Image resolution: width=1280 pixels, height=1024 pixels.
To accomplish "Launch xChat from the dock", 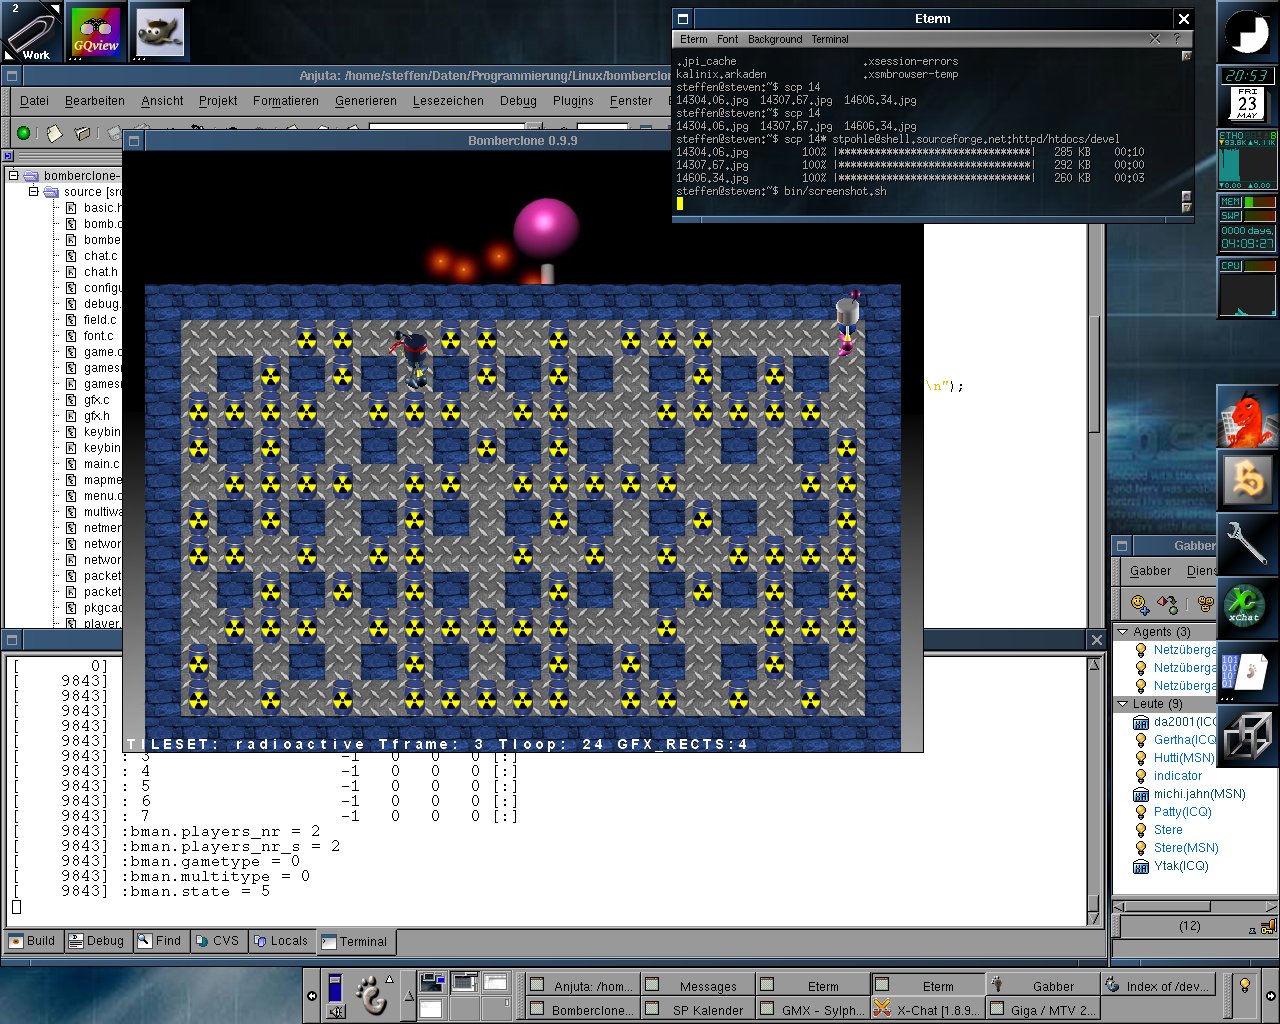I will (x=1247, y=609).
